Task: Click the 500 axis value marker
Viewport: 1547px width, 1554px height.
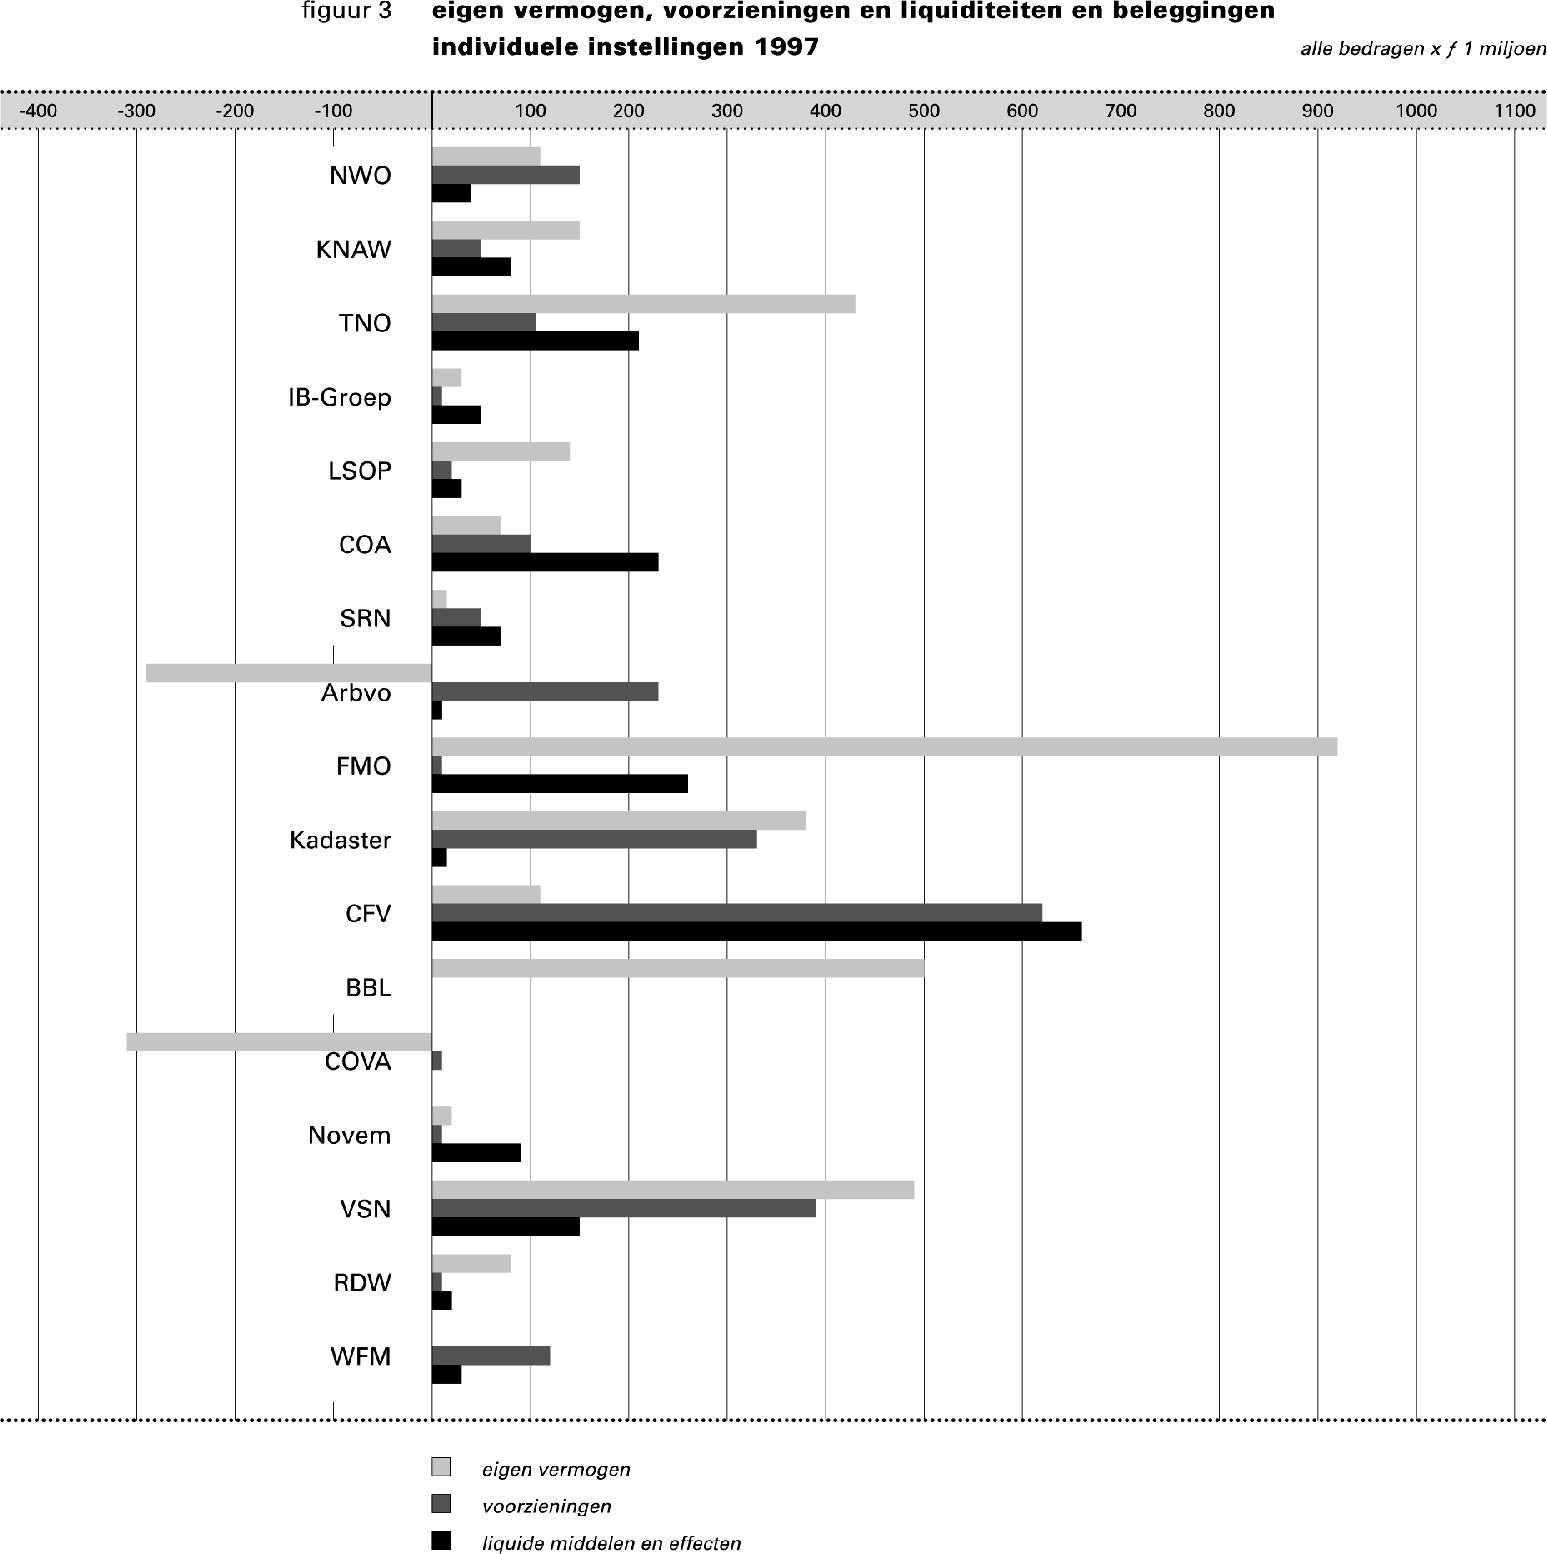Action: [x=924, y=108]
